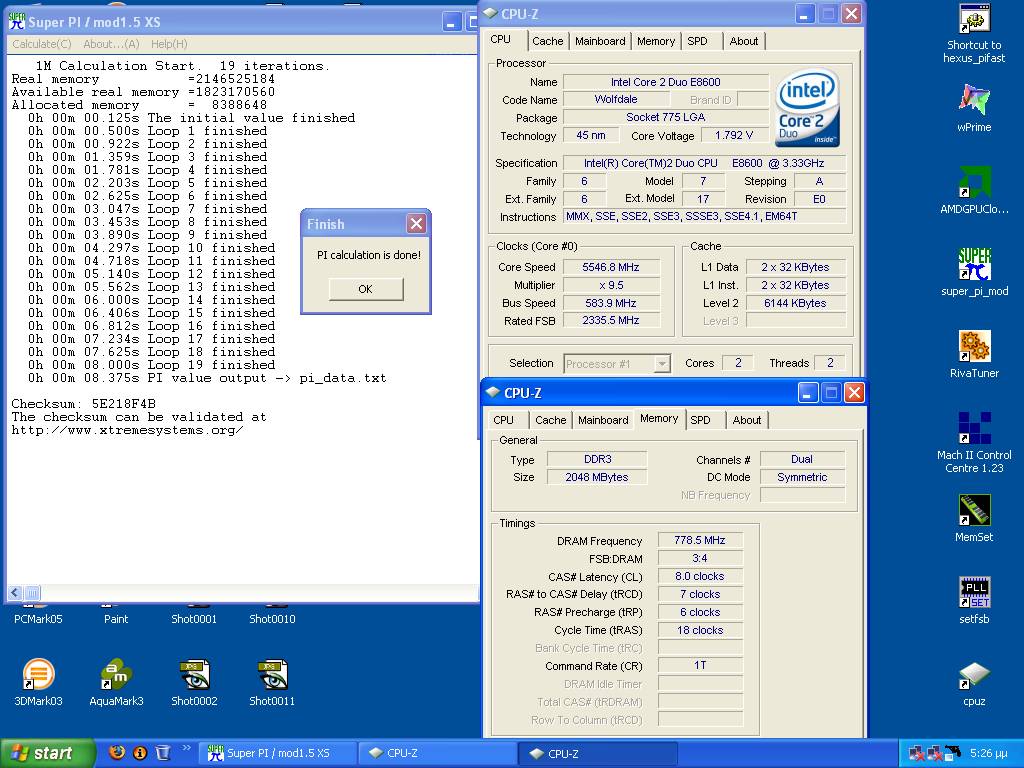The height and width of the screenshot is (768, 1024).
Task: Click the pistol-shaped system tray icon
Action: (952, 752)
